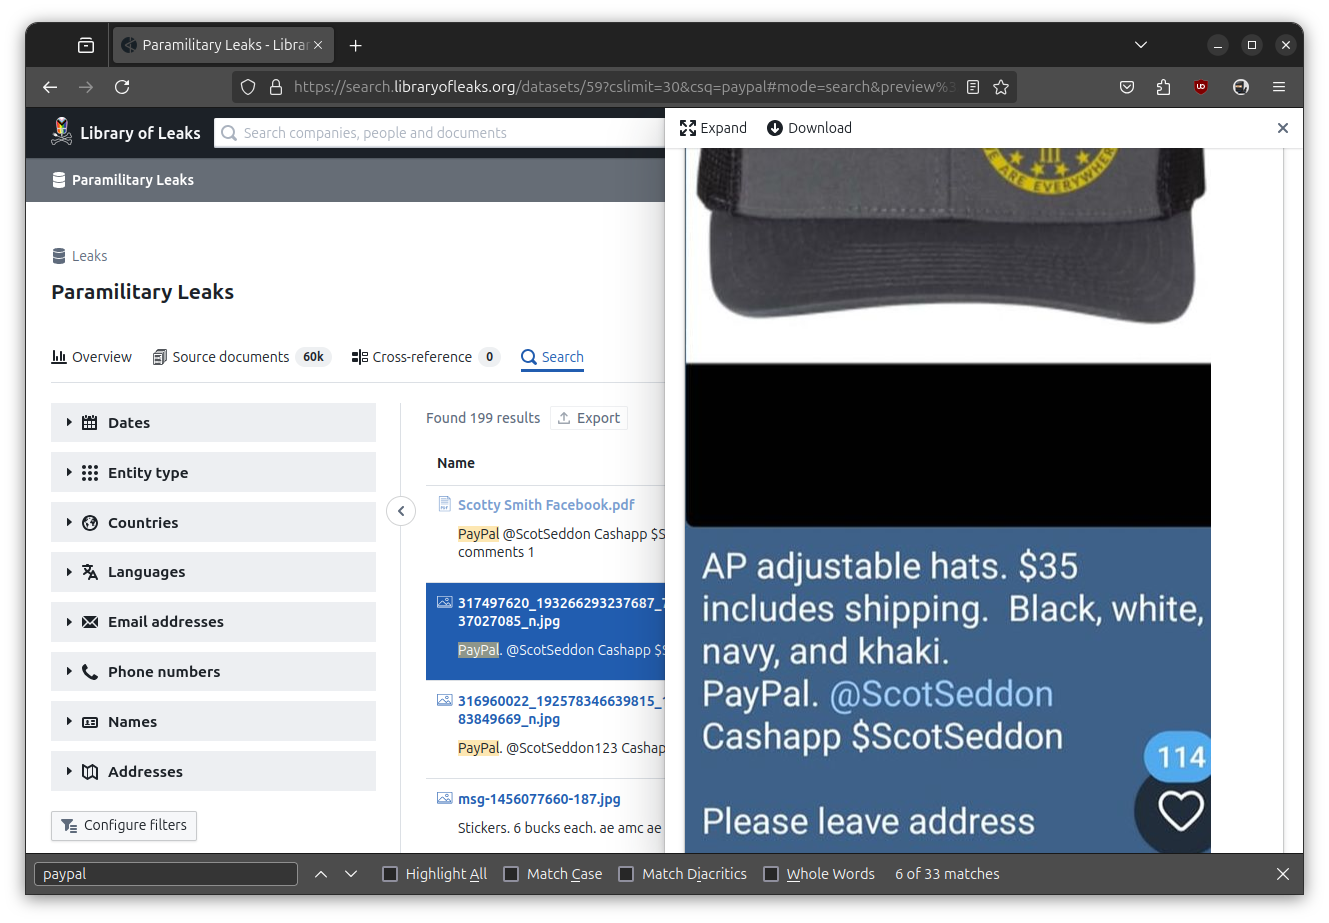The width and height of the screenshot is (1329, 923).
Task: Expand the Entity type filter
Action: [213, 473]
